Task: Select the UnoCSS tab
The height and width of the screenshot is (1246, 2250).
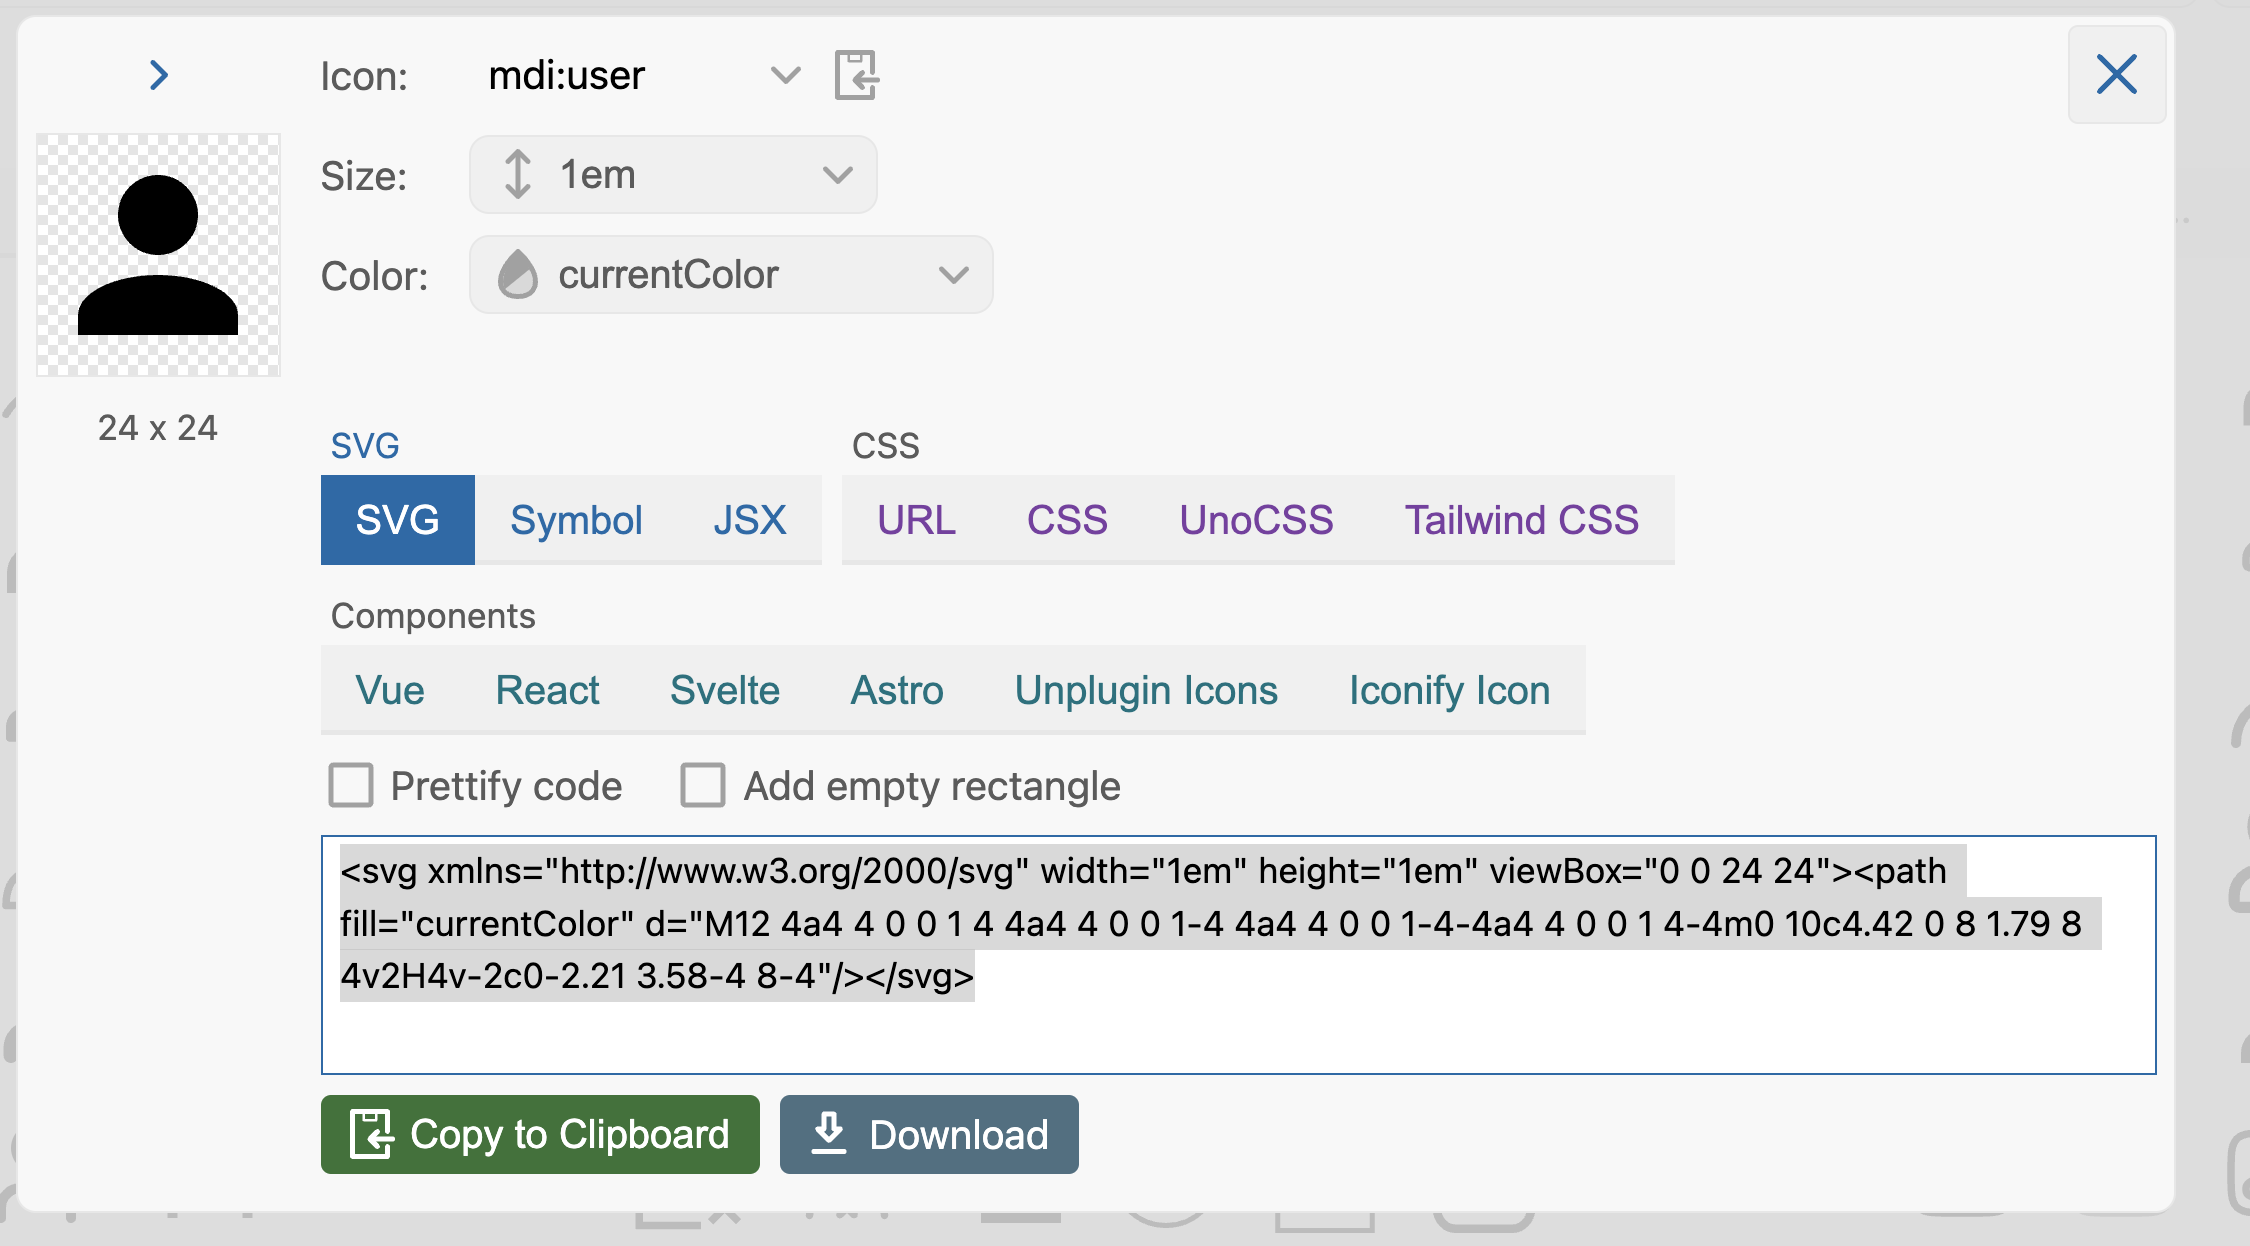Action: [x=1256, y=520]
